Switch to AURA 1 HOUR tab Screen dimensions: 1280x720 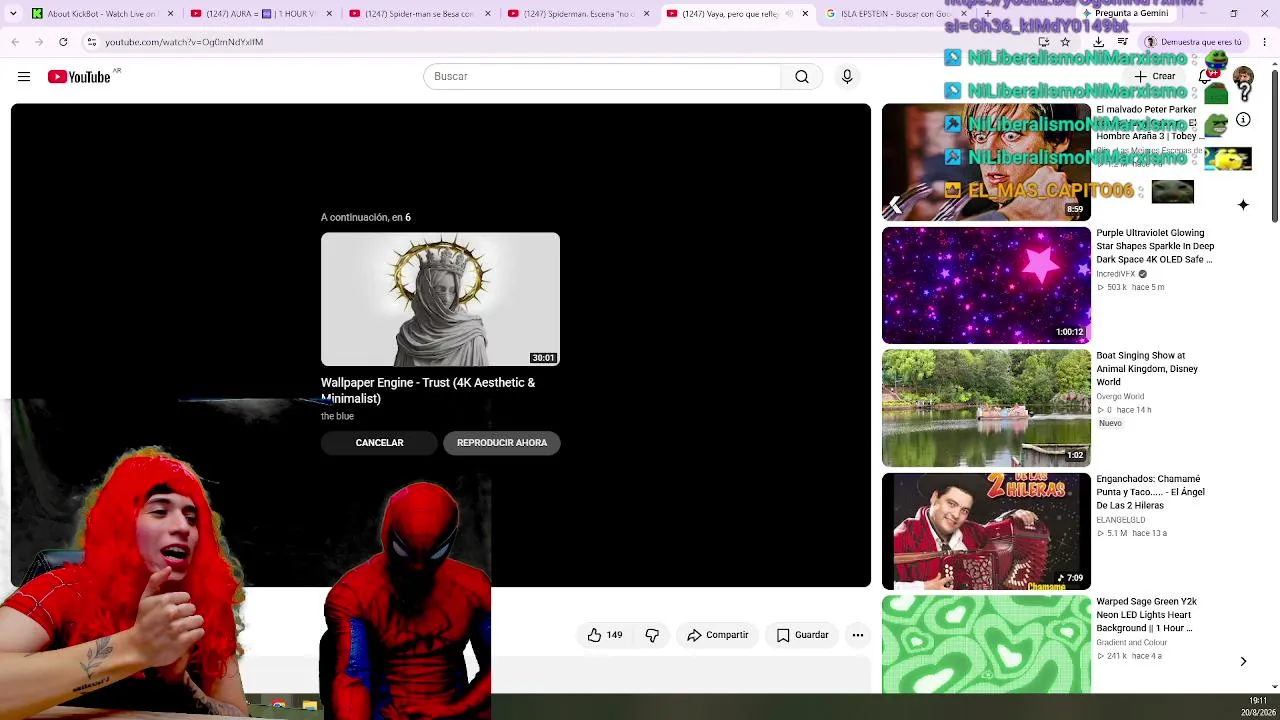pos(260,14)
